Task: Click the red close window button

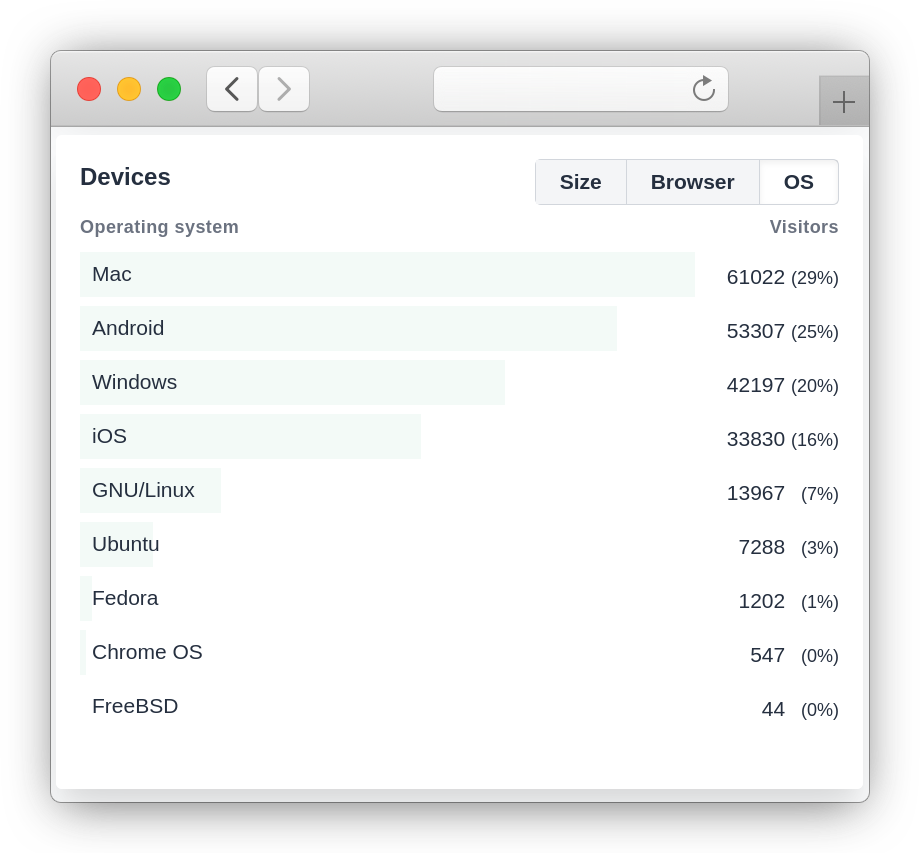Action: (89, 89)
